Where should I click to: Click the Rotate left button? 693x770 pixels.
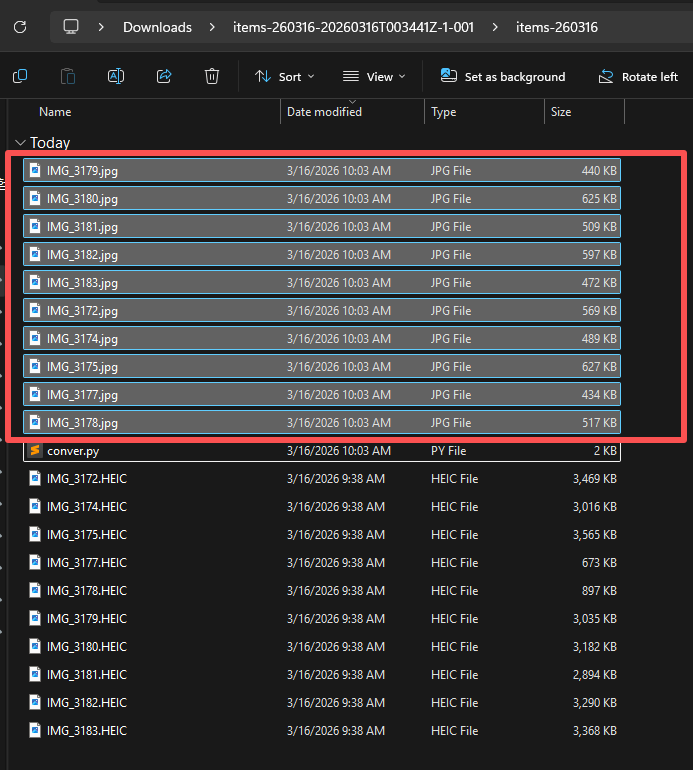(638, 76)
